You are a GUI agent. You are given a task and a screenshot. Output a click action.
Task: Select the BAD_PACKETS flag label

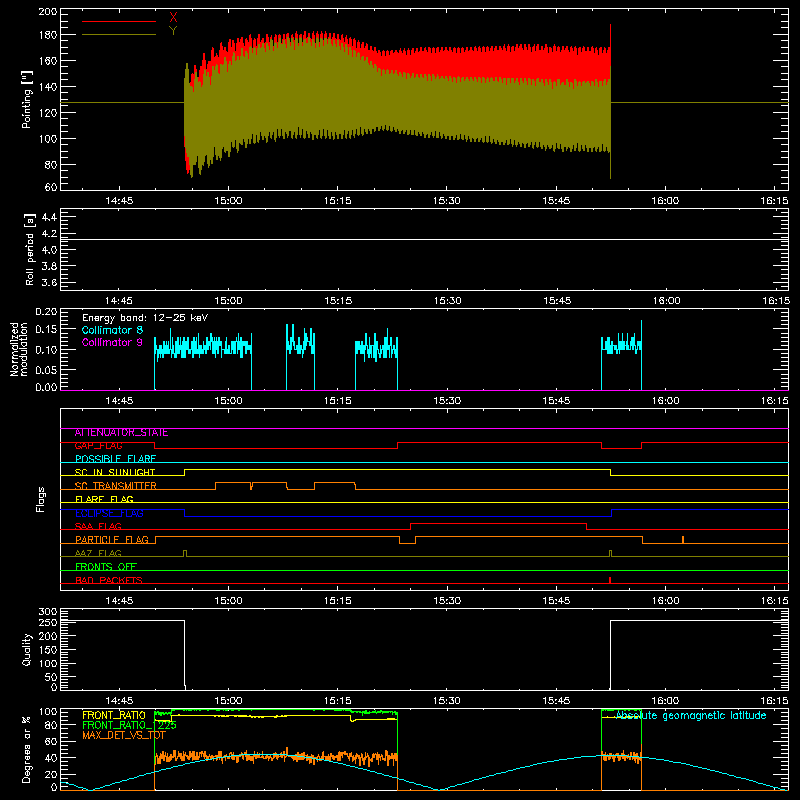[109, 581]
